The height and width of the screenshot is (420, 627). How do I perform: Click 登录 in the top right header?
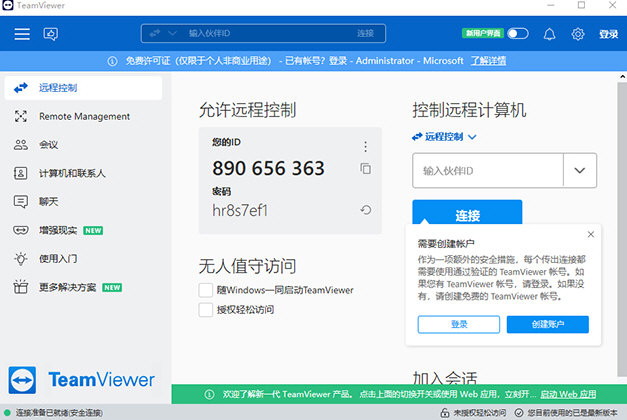(x=608, y=34)
